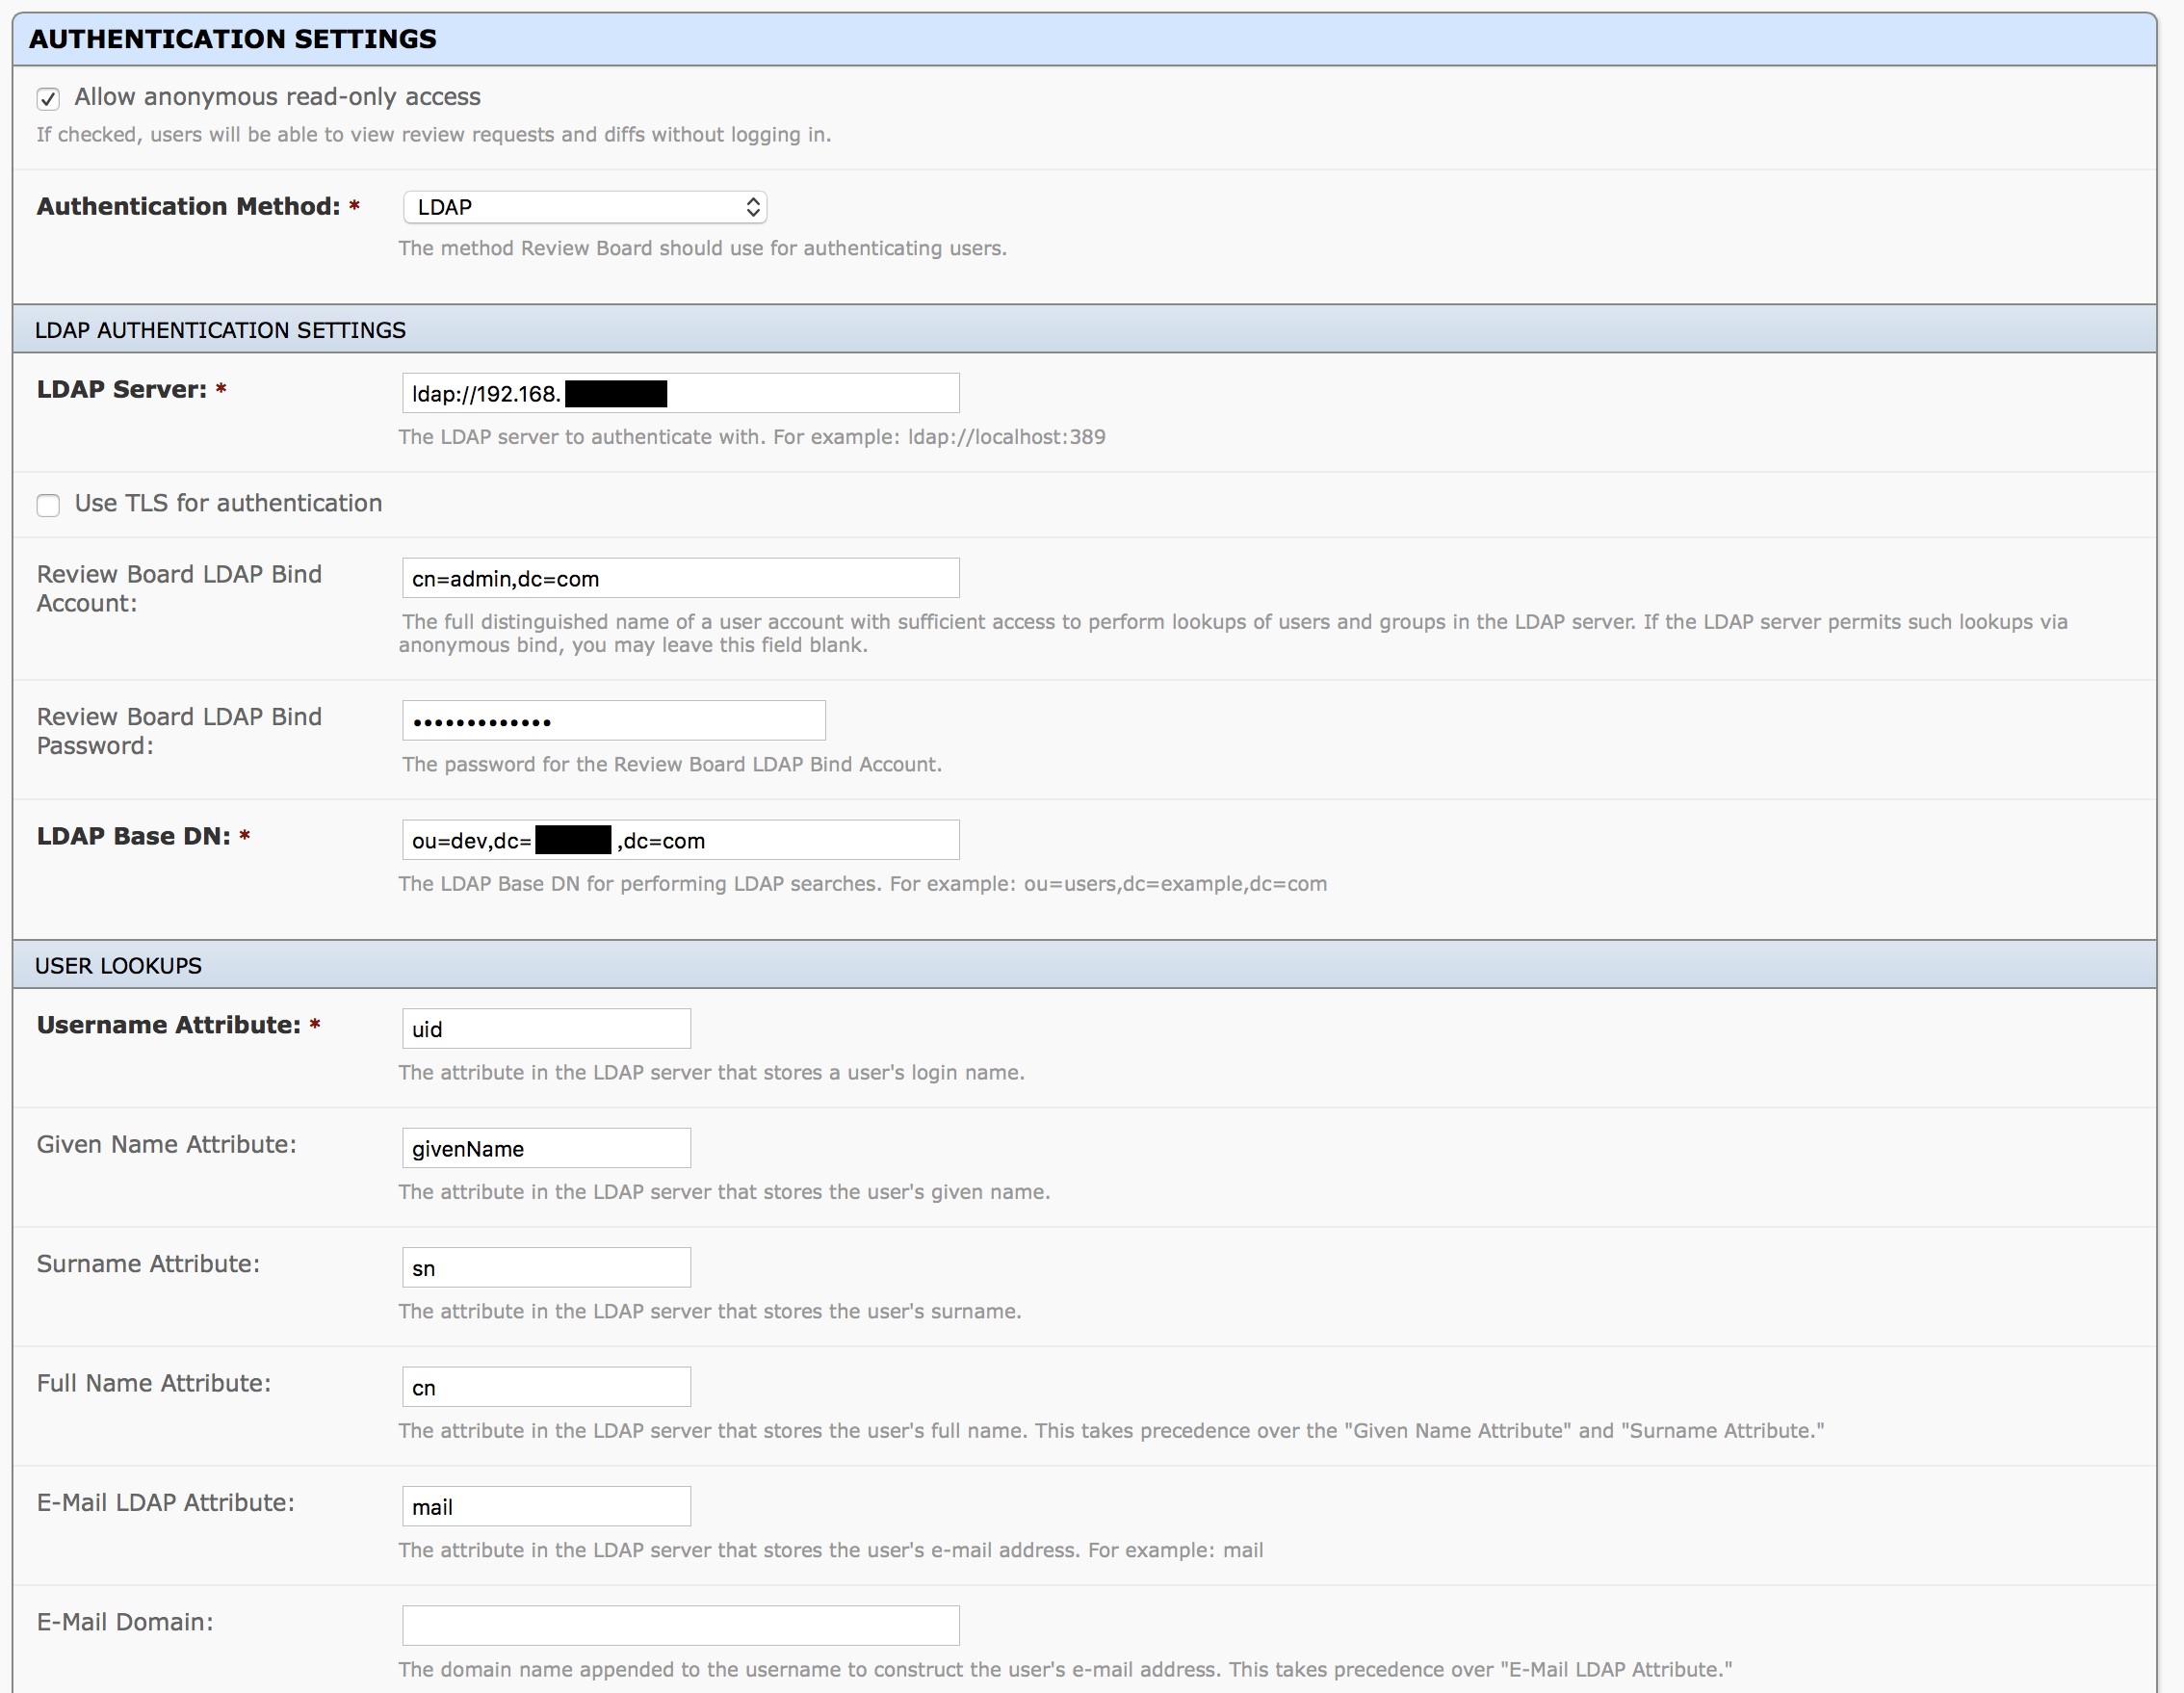Focus the Given Name Attribute field
The image size is (2184, 1693).
tap(547, 1148)
